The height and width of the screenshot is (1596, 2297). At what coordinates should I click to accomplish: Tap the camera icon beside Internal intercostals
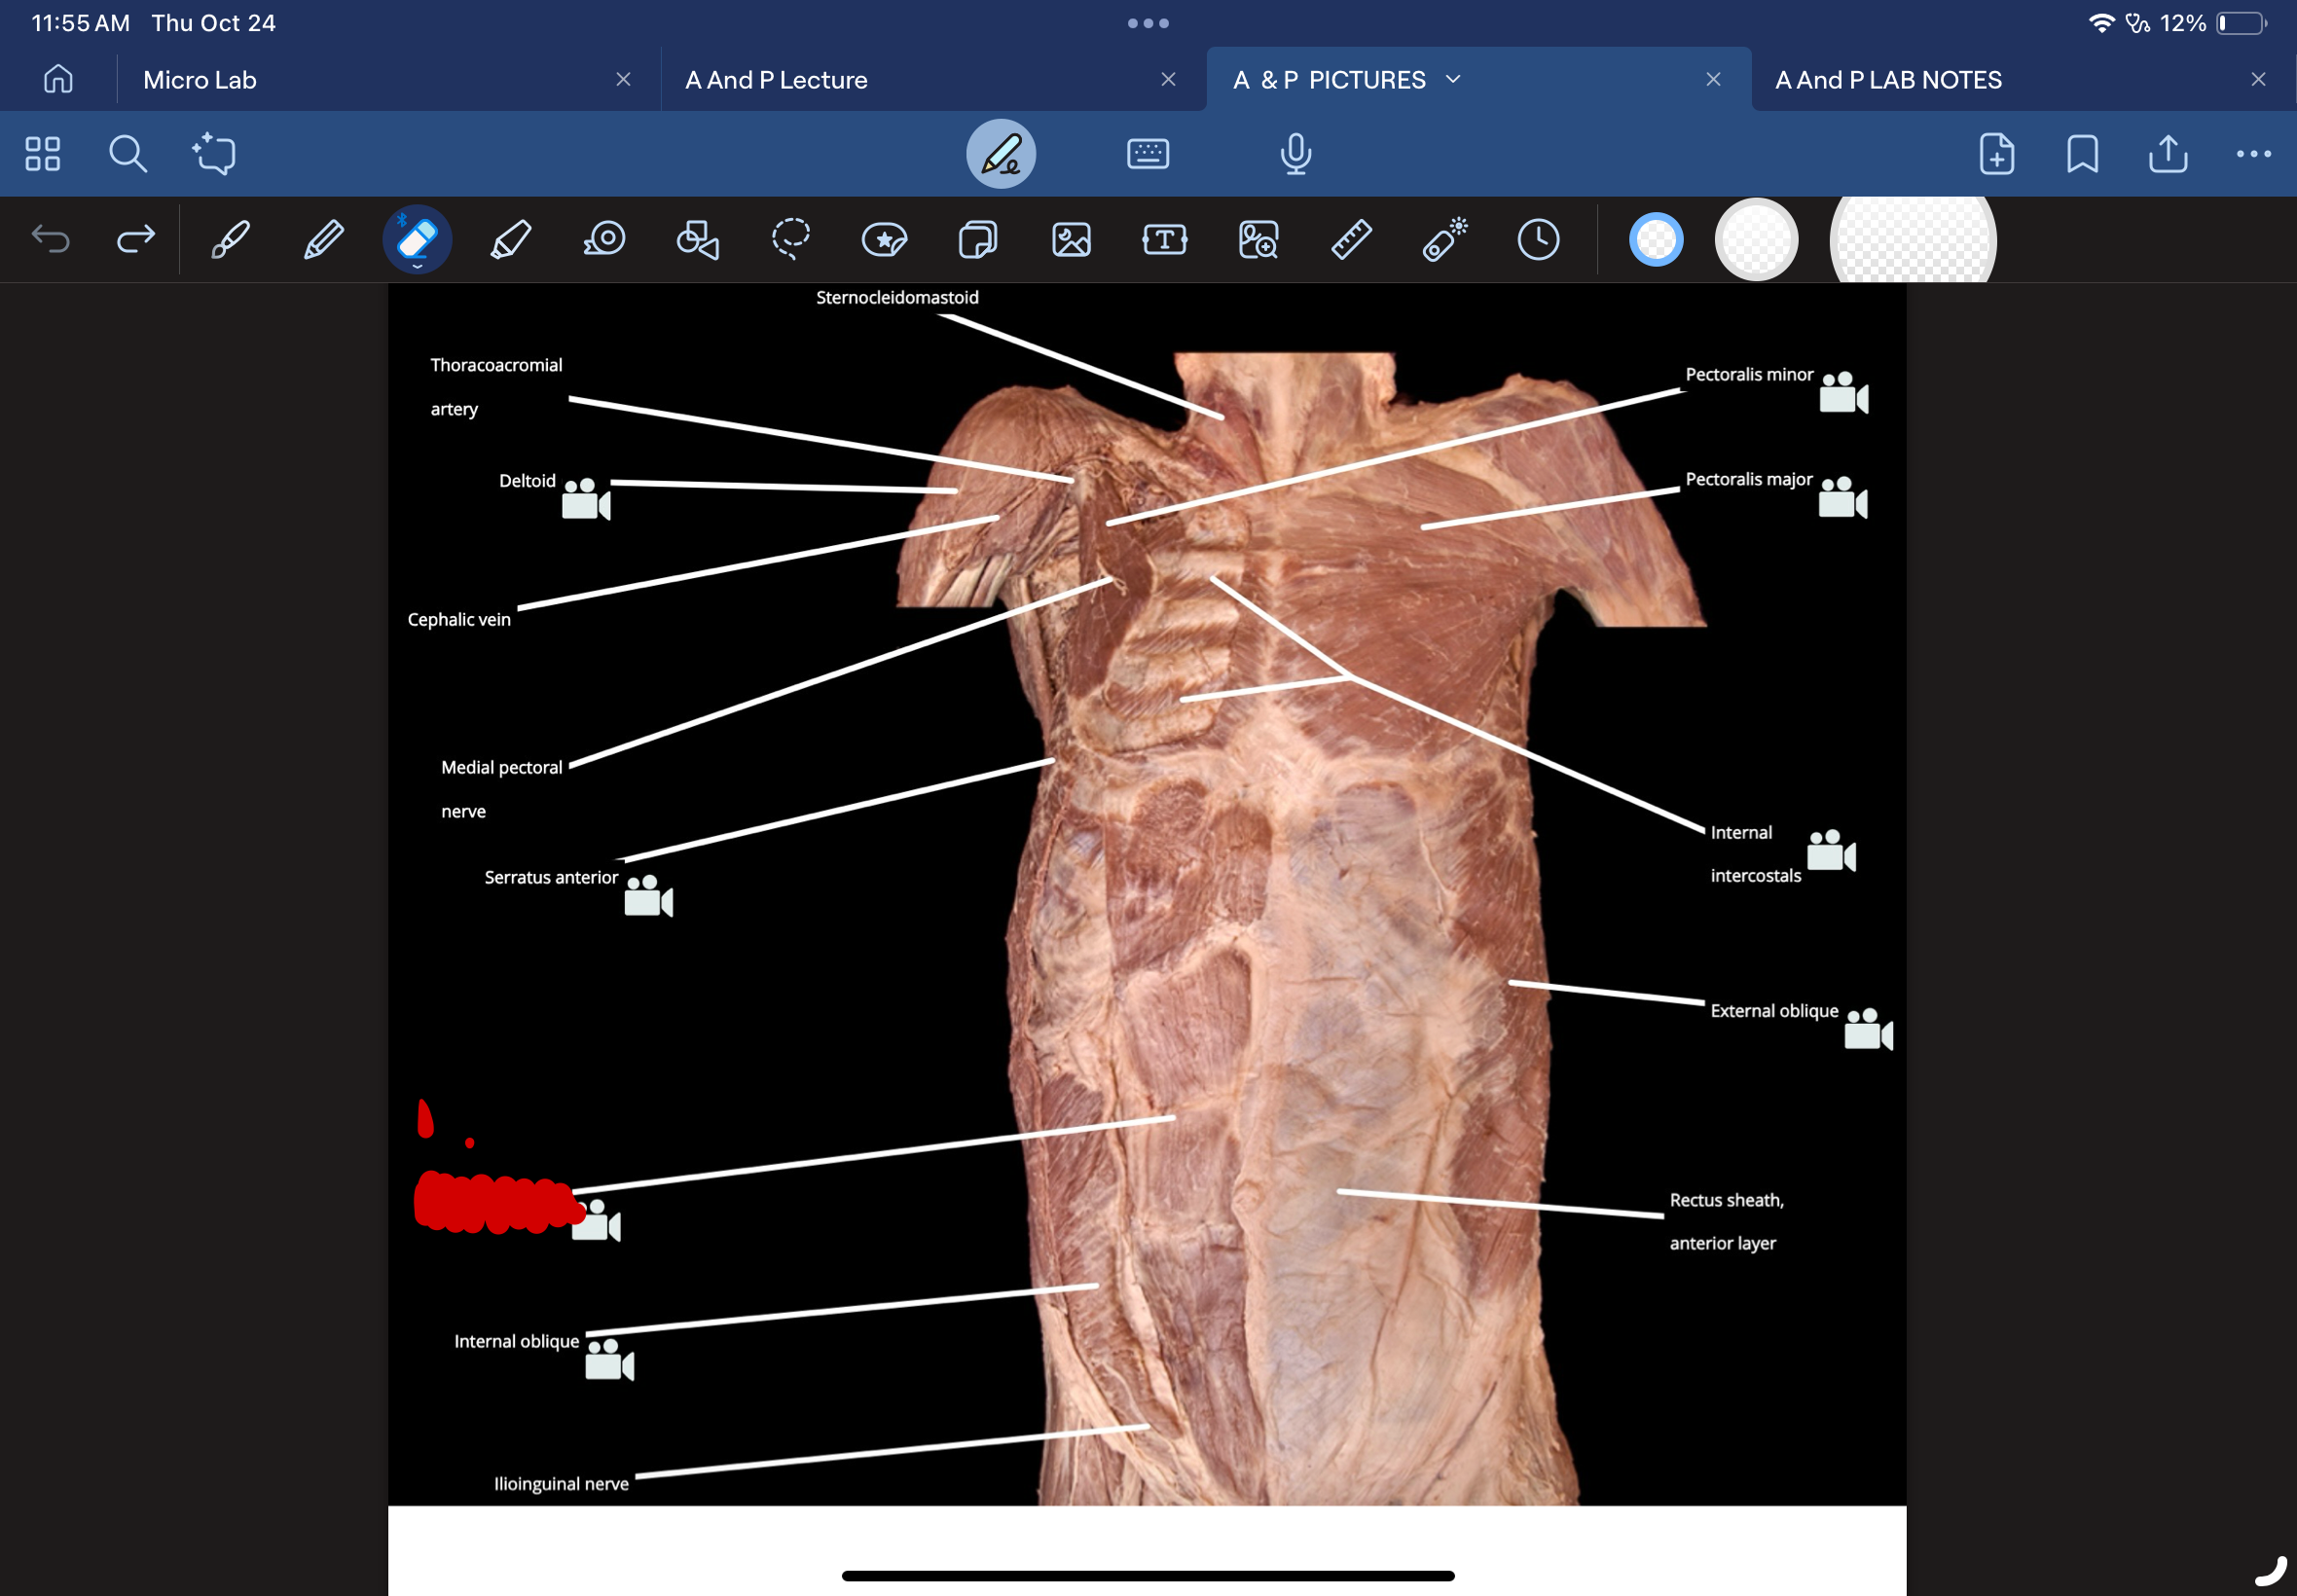(x=1831, y=850)
